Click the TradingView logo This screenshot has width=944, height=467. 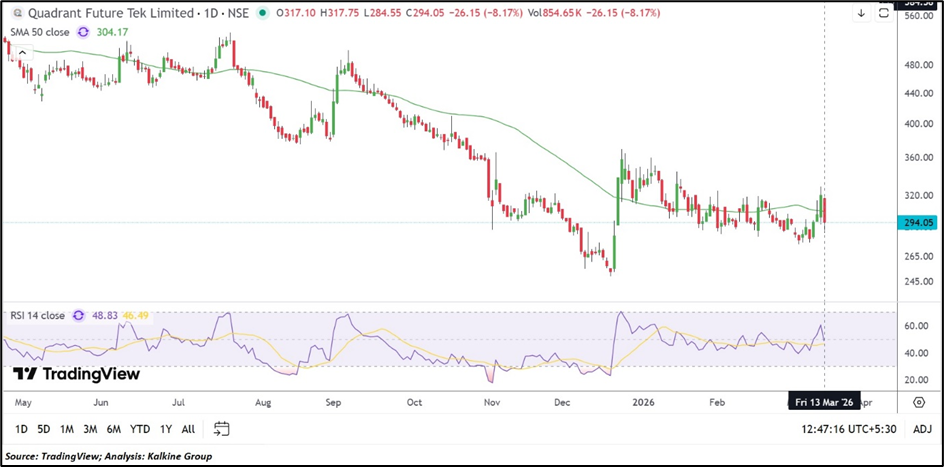[x=76, y=374]
